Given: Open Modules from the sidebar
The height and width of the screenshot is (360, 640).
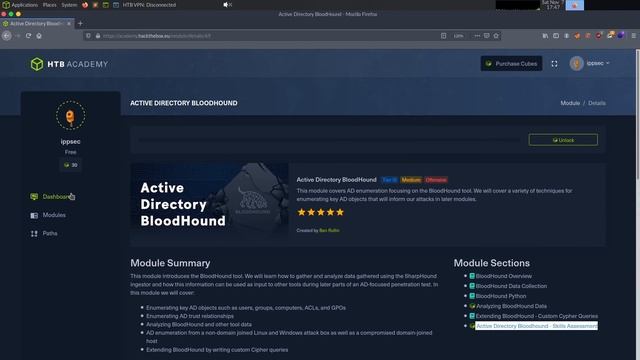Looking at the screenshot, I should 54,215.
